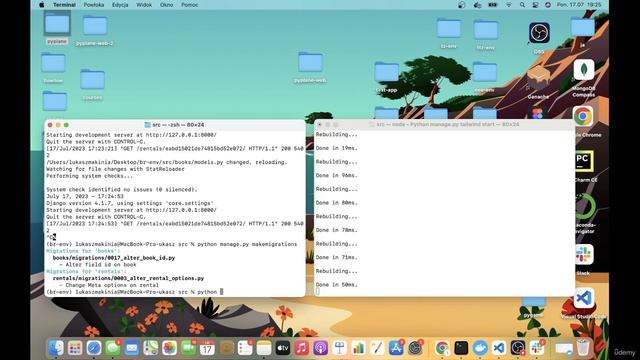Open the Widok menu

coord(144,5)
